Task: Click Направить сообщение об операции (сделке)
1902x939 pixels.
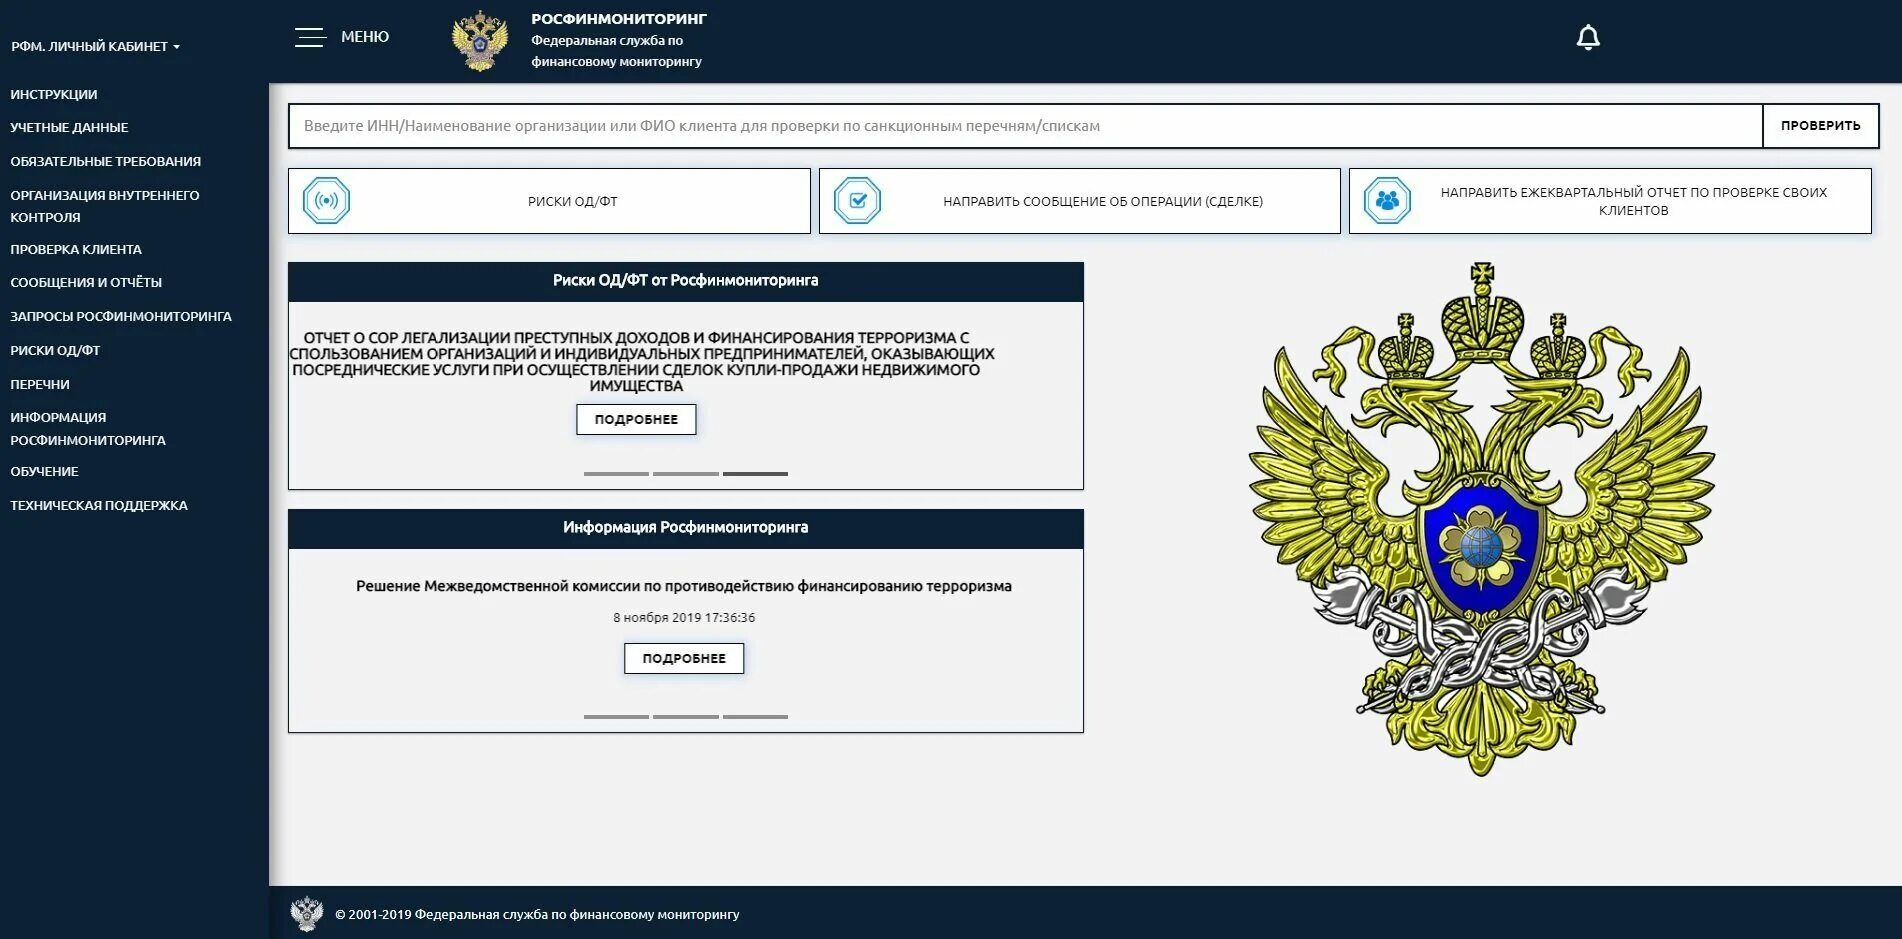Action: 1079,201
